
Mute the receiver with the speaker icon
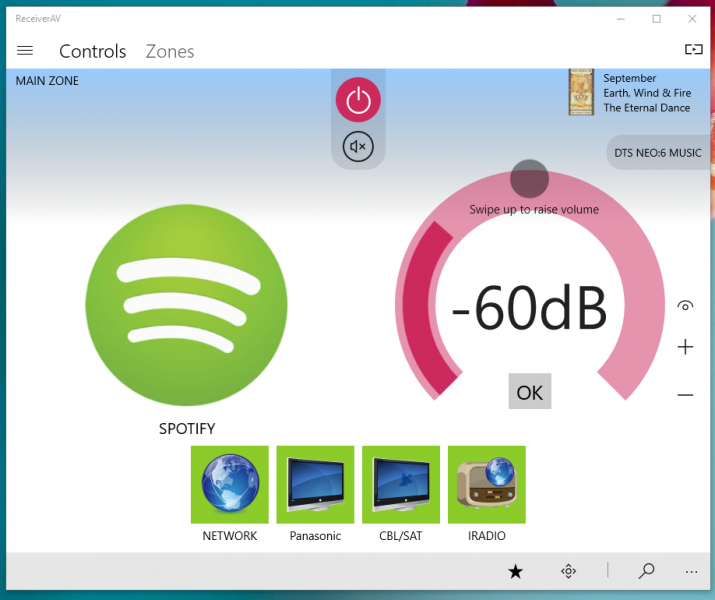click(358, 147)
